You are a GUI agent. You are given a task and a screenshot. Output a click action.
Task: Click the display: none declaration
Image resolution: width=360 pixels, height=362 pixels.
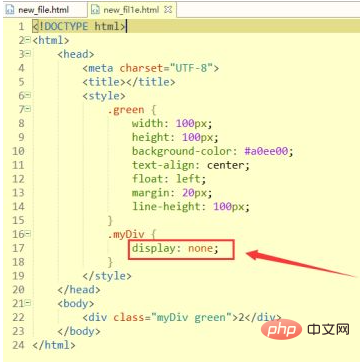(175, 248)
